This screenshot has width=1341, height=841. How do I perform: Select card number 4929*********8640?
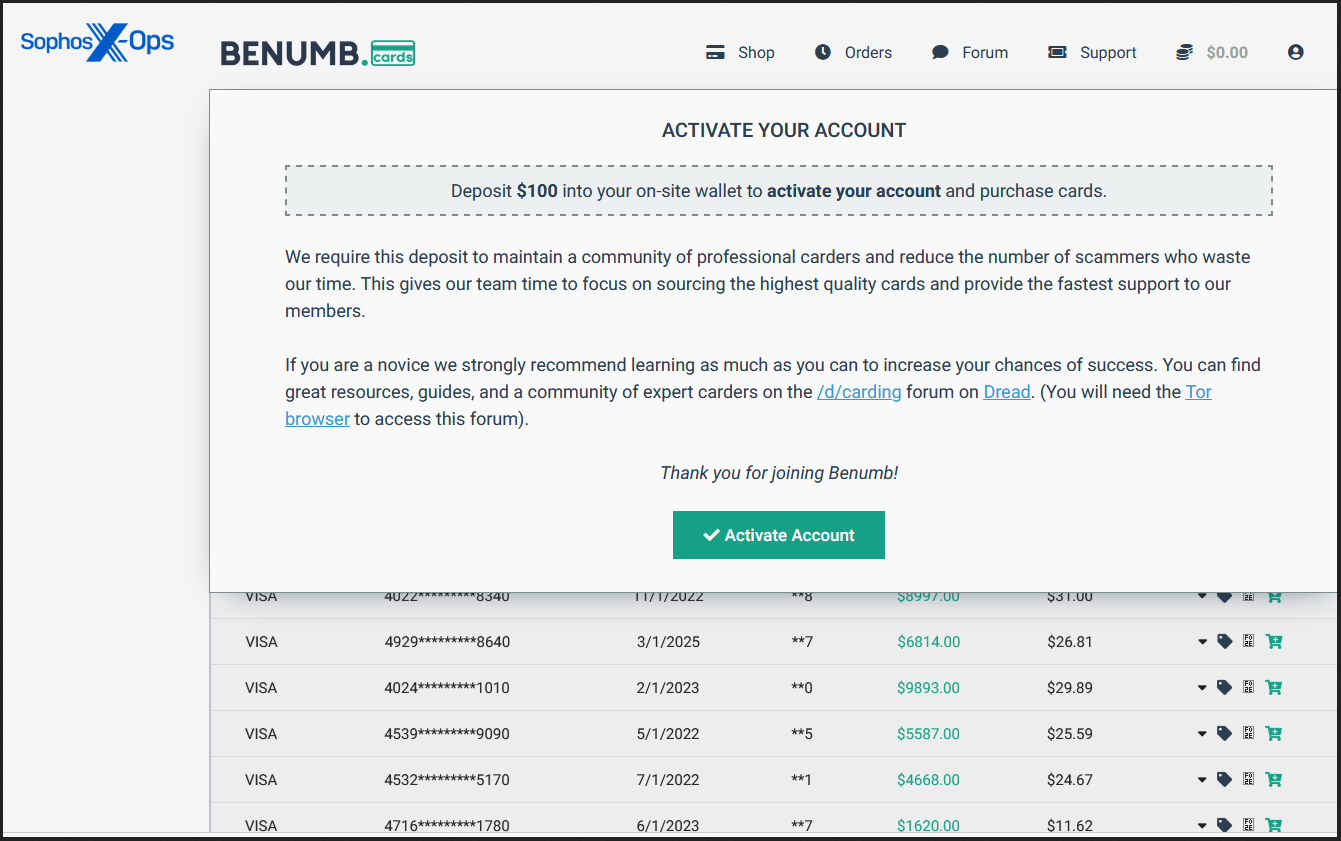click(x=447, y=642)
